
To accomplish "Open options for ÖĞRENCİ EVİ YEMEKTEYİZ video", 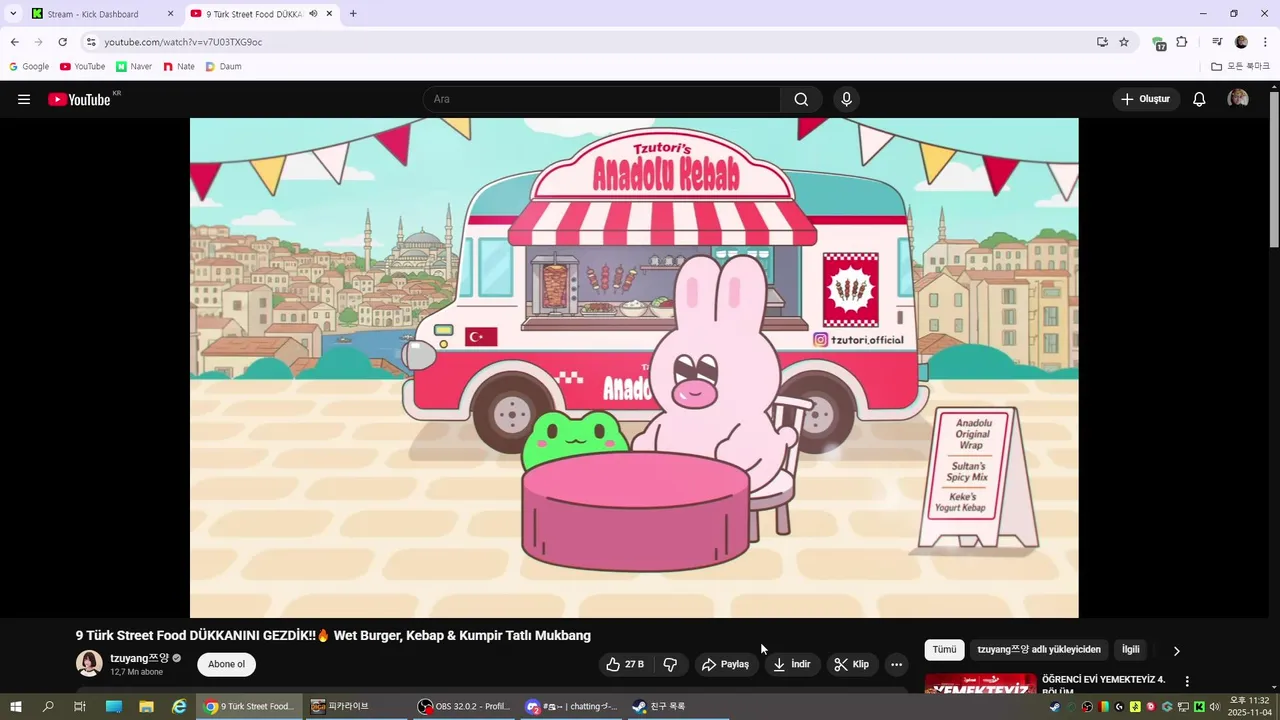I will tap(1187, 681).
